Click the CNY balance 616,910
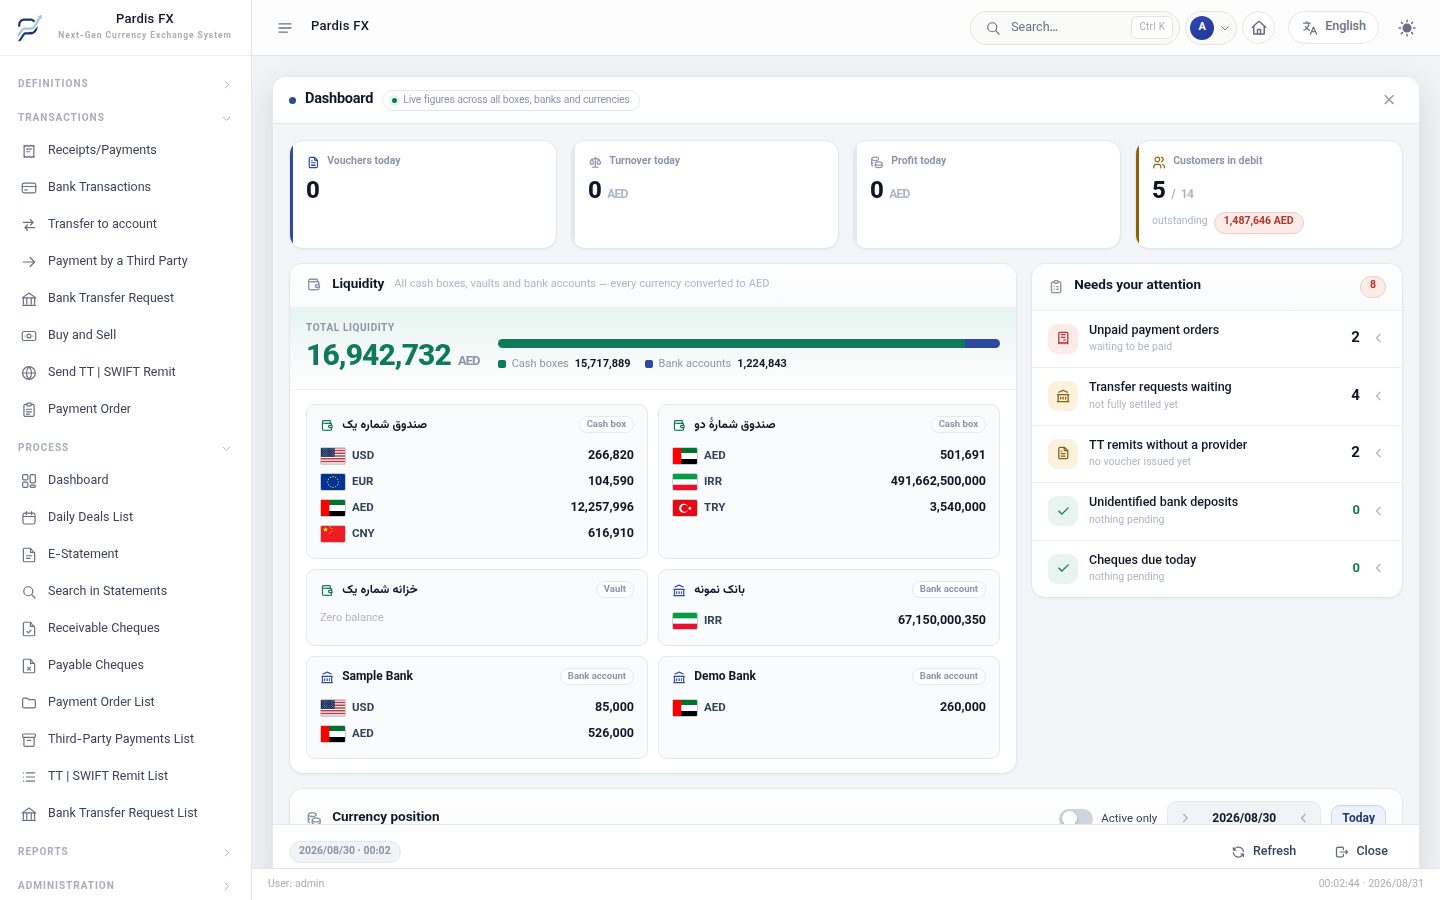Screen dimensions: 1440x900 pyautogui.click(x=611, y=533)
